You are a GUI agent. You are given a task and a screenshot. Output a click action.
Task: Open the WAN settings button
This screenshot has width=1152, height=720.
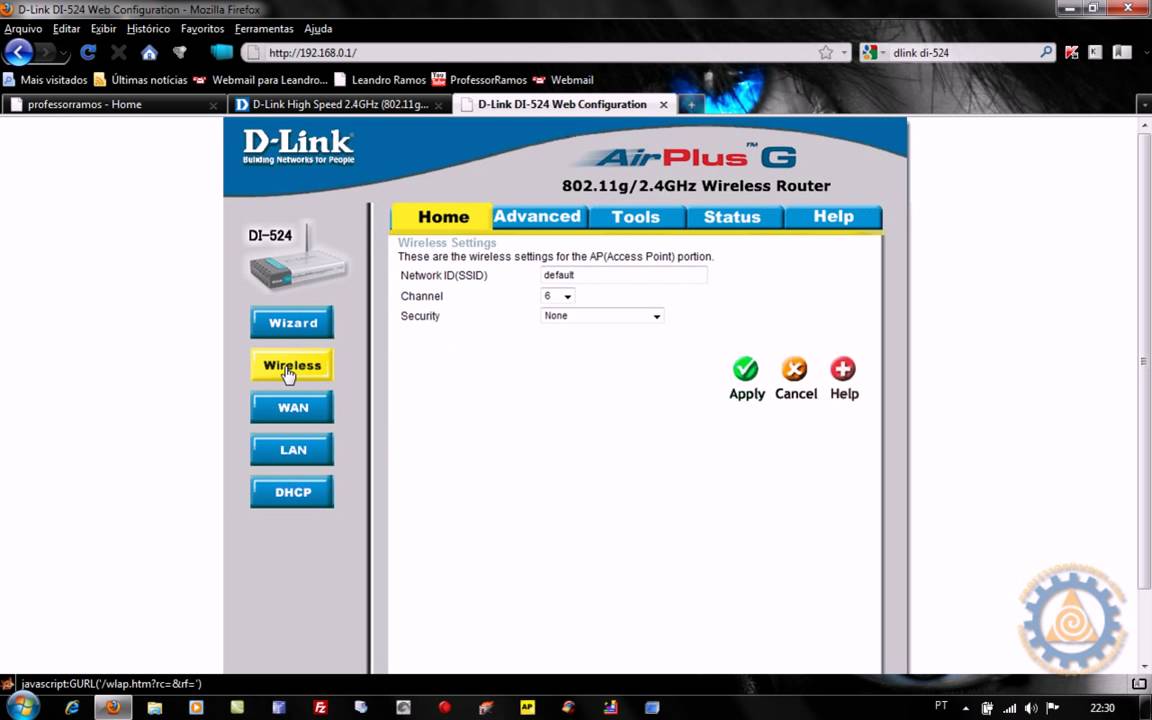[292, 408]
